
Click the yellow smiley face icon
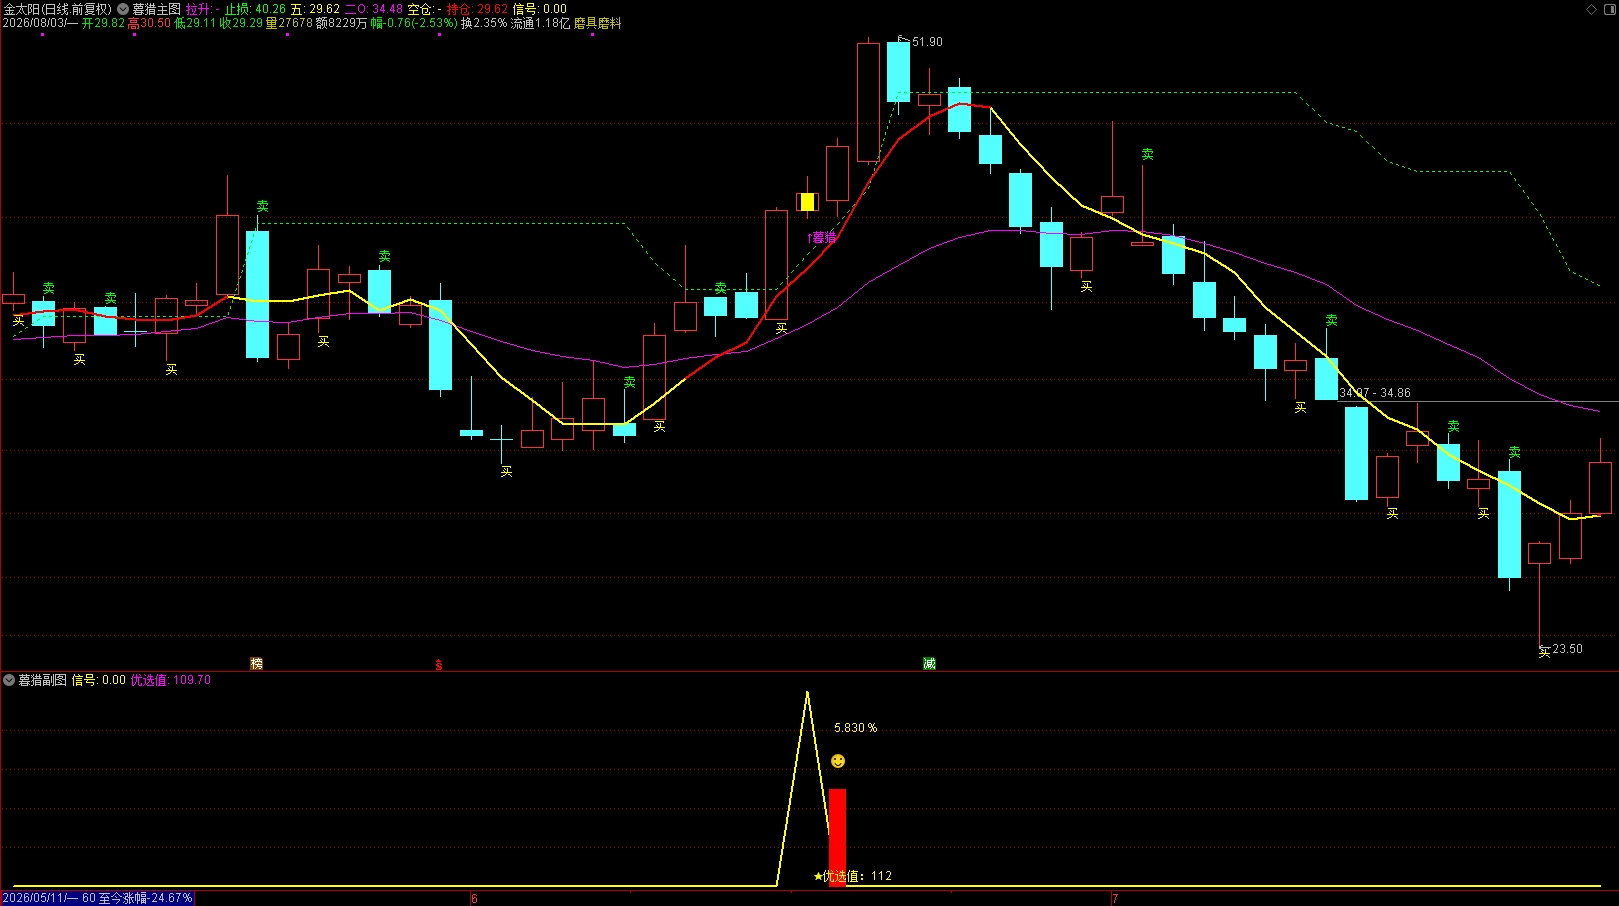point(838,761)
